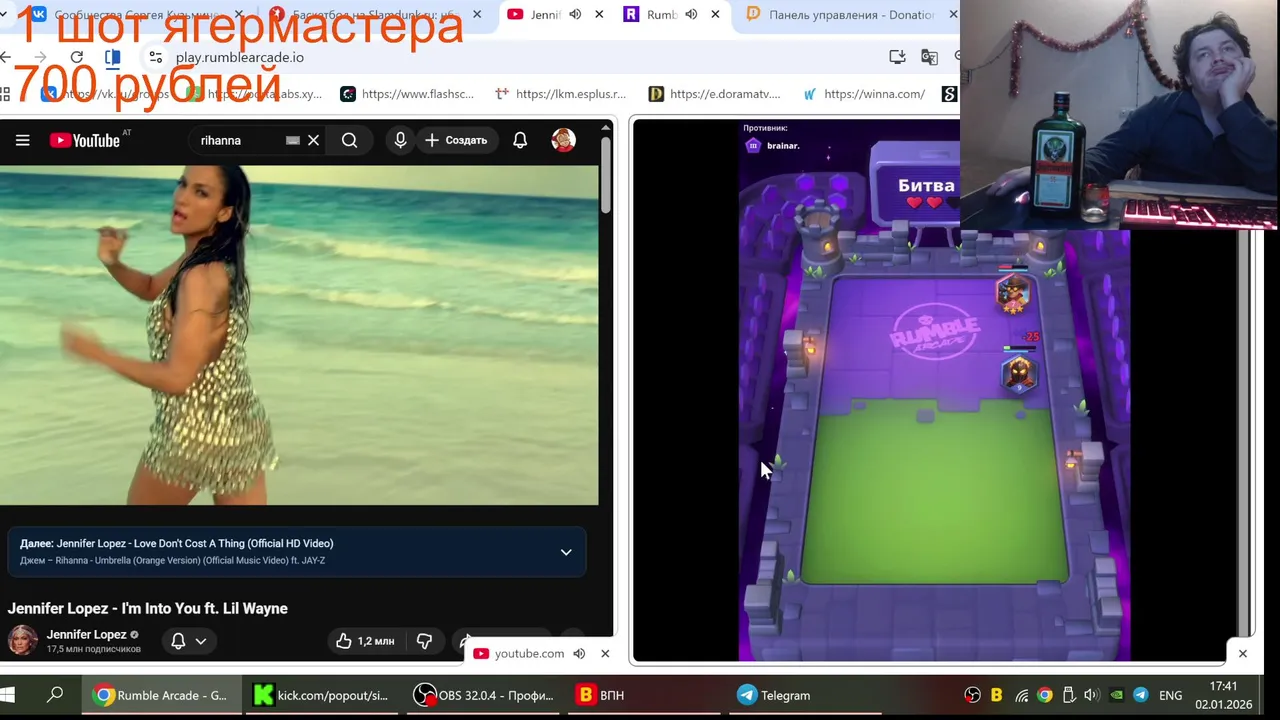
Task: Open subscription notification bell dropdown
Action: click(188, 641)
